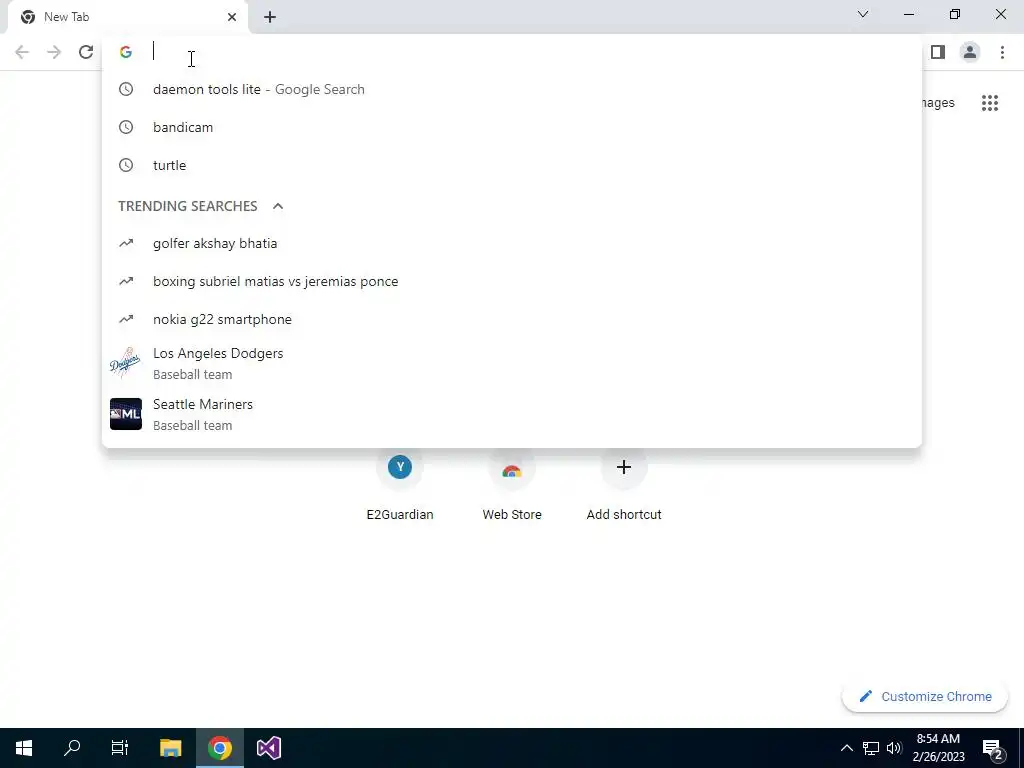
Task: Select 'Los Angeles Dodgers' suggestion text
Action: tap(218, 353)
